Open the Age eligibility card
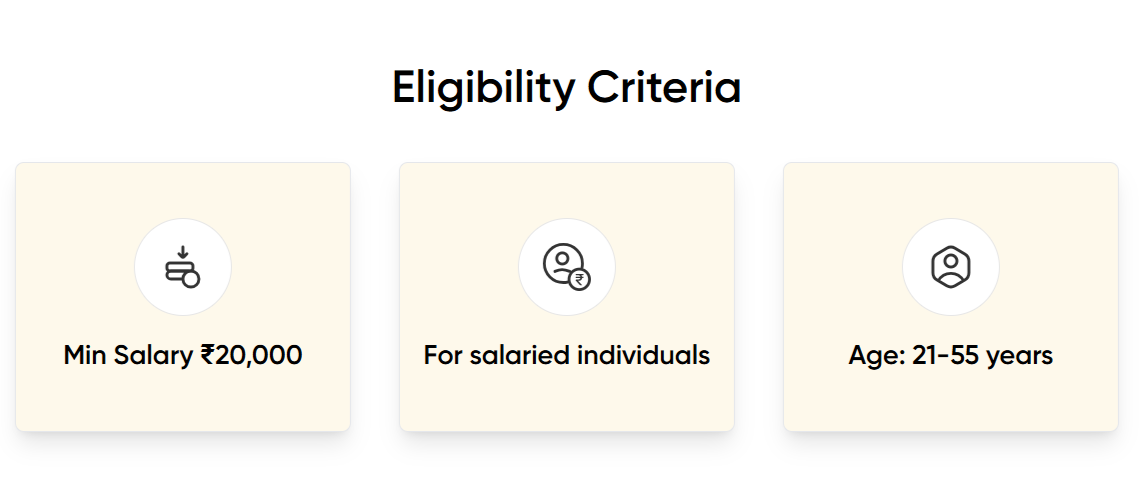Screen dimensions: 1140x477 950,400
